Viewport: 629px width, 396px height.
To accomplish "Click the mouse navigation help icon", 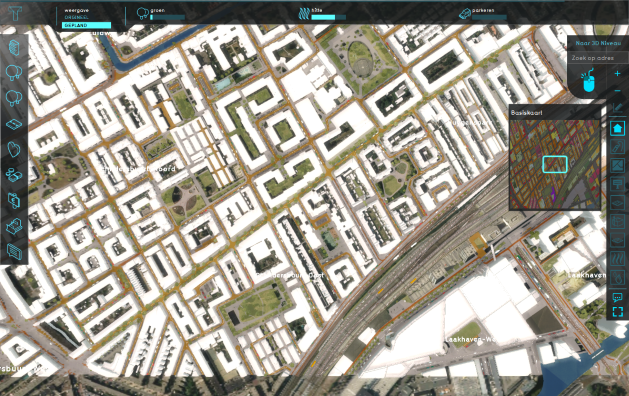I will coord(588,81).
